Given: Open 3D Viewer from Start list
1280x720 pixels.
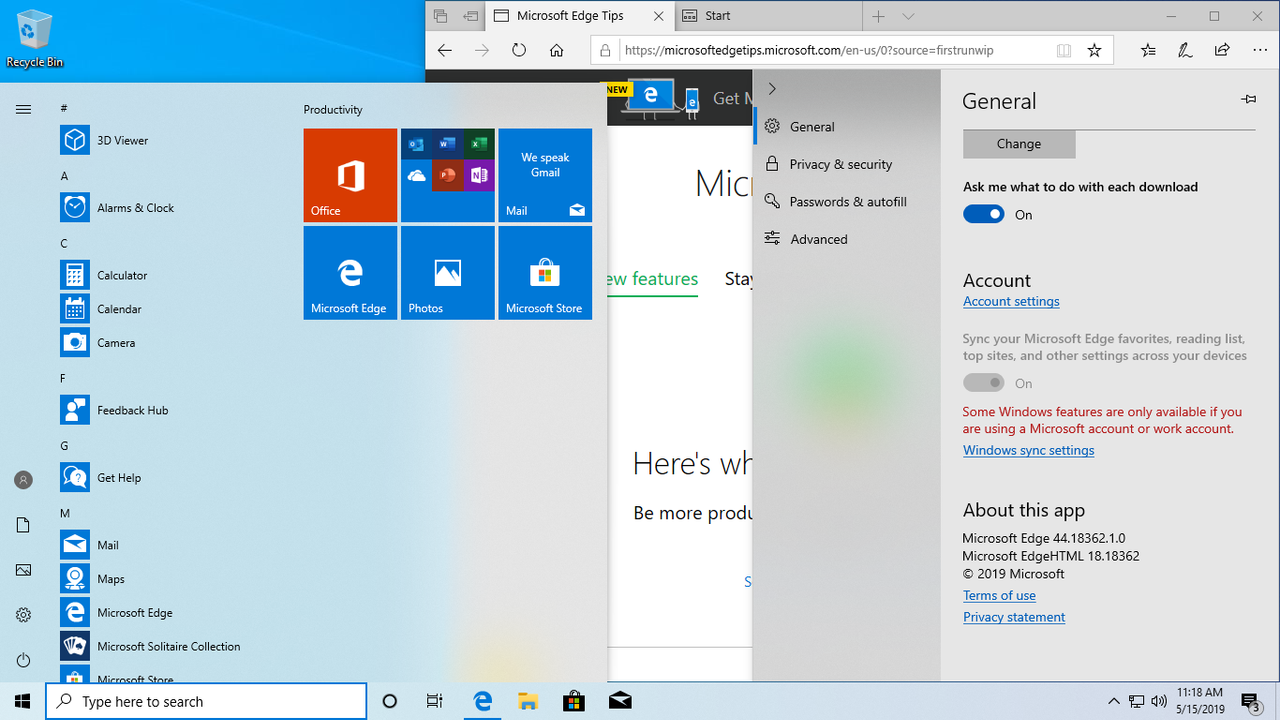Looking at the screenshot, I should click(150, 141).
